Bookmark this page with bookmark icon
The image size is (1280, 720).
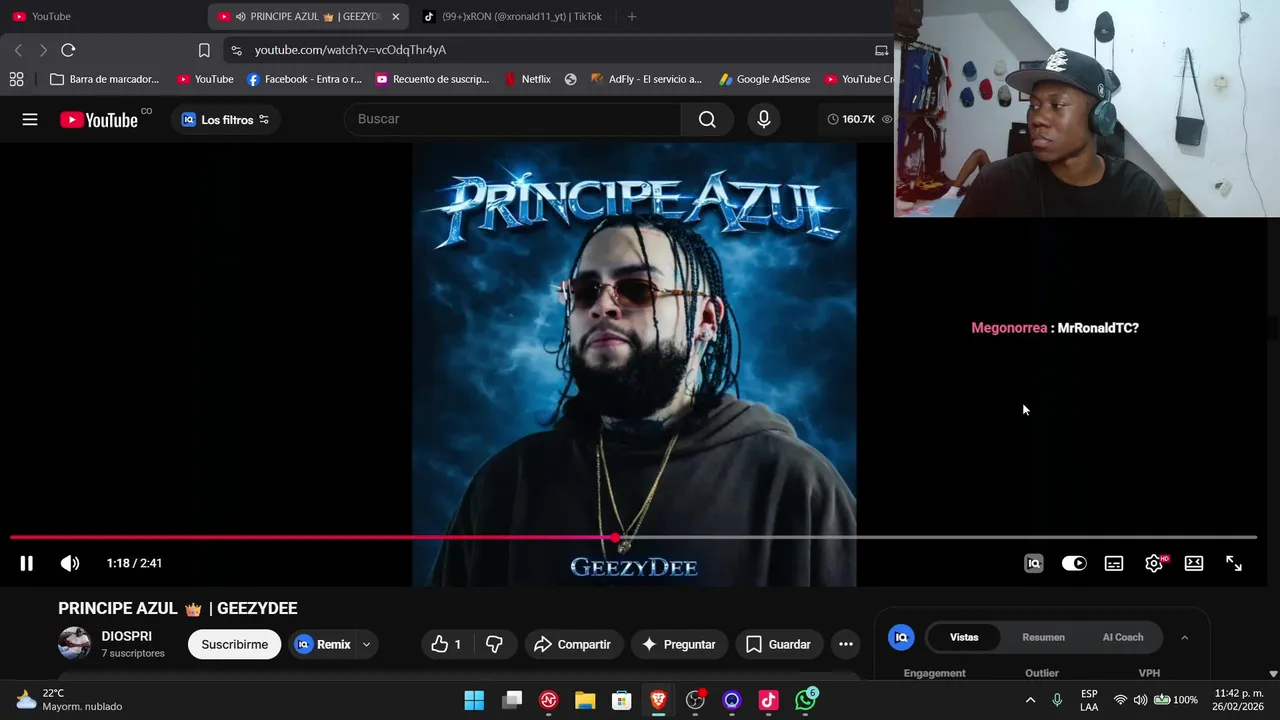click(x=204, y=50)
